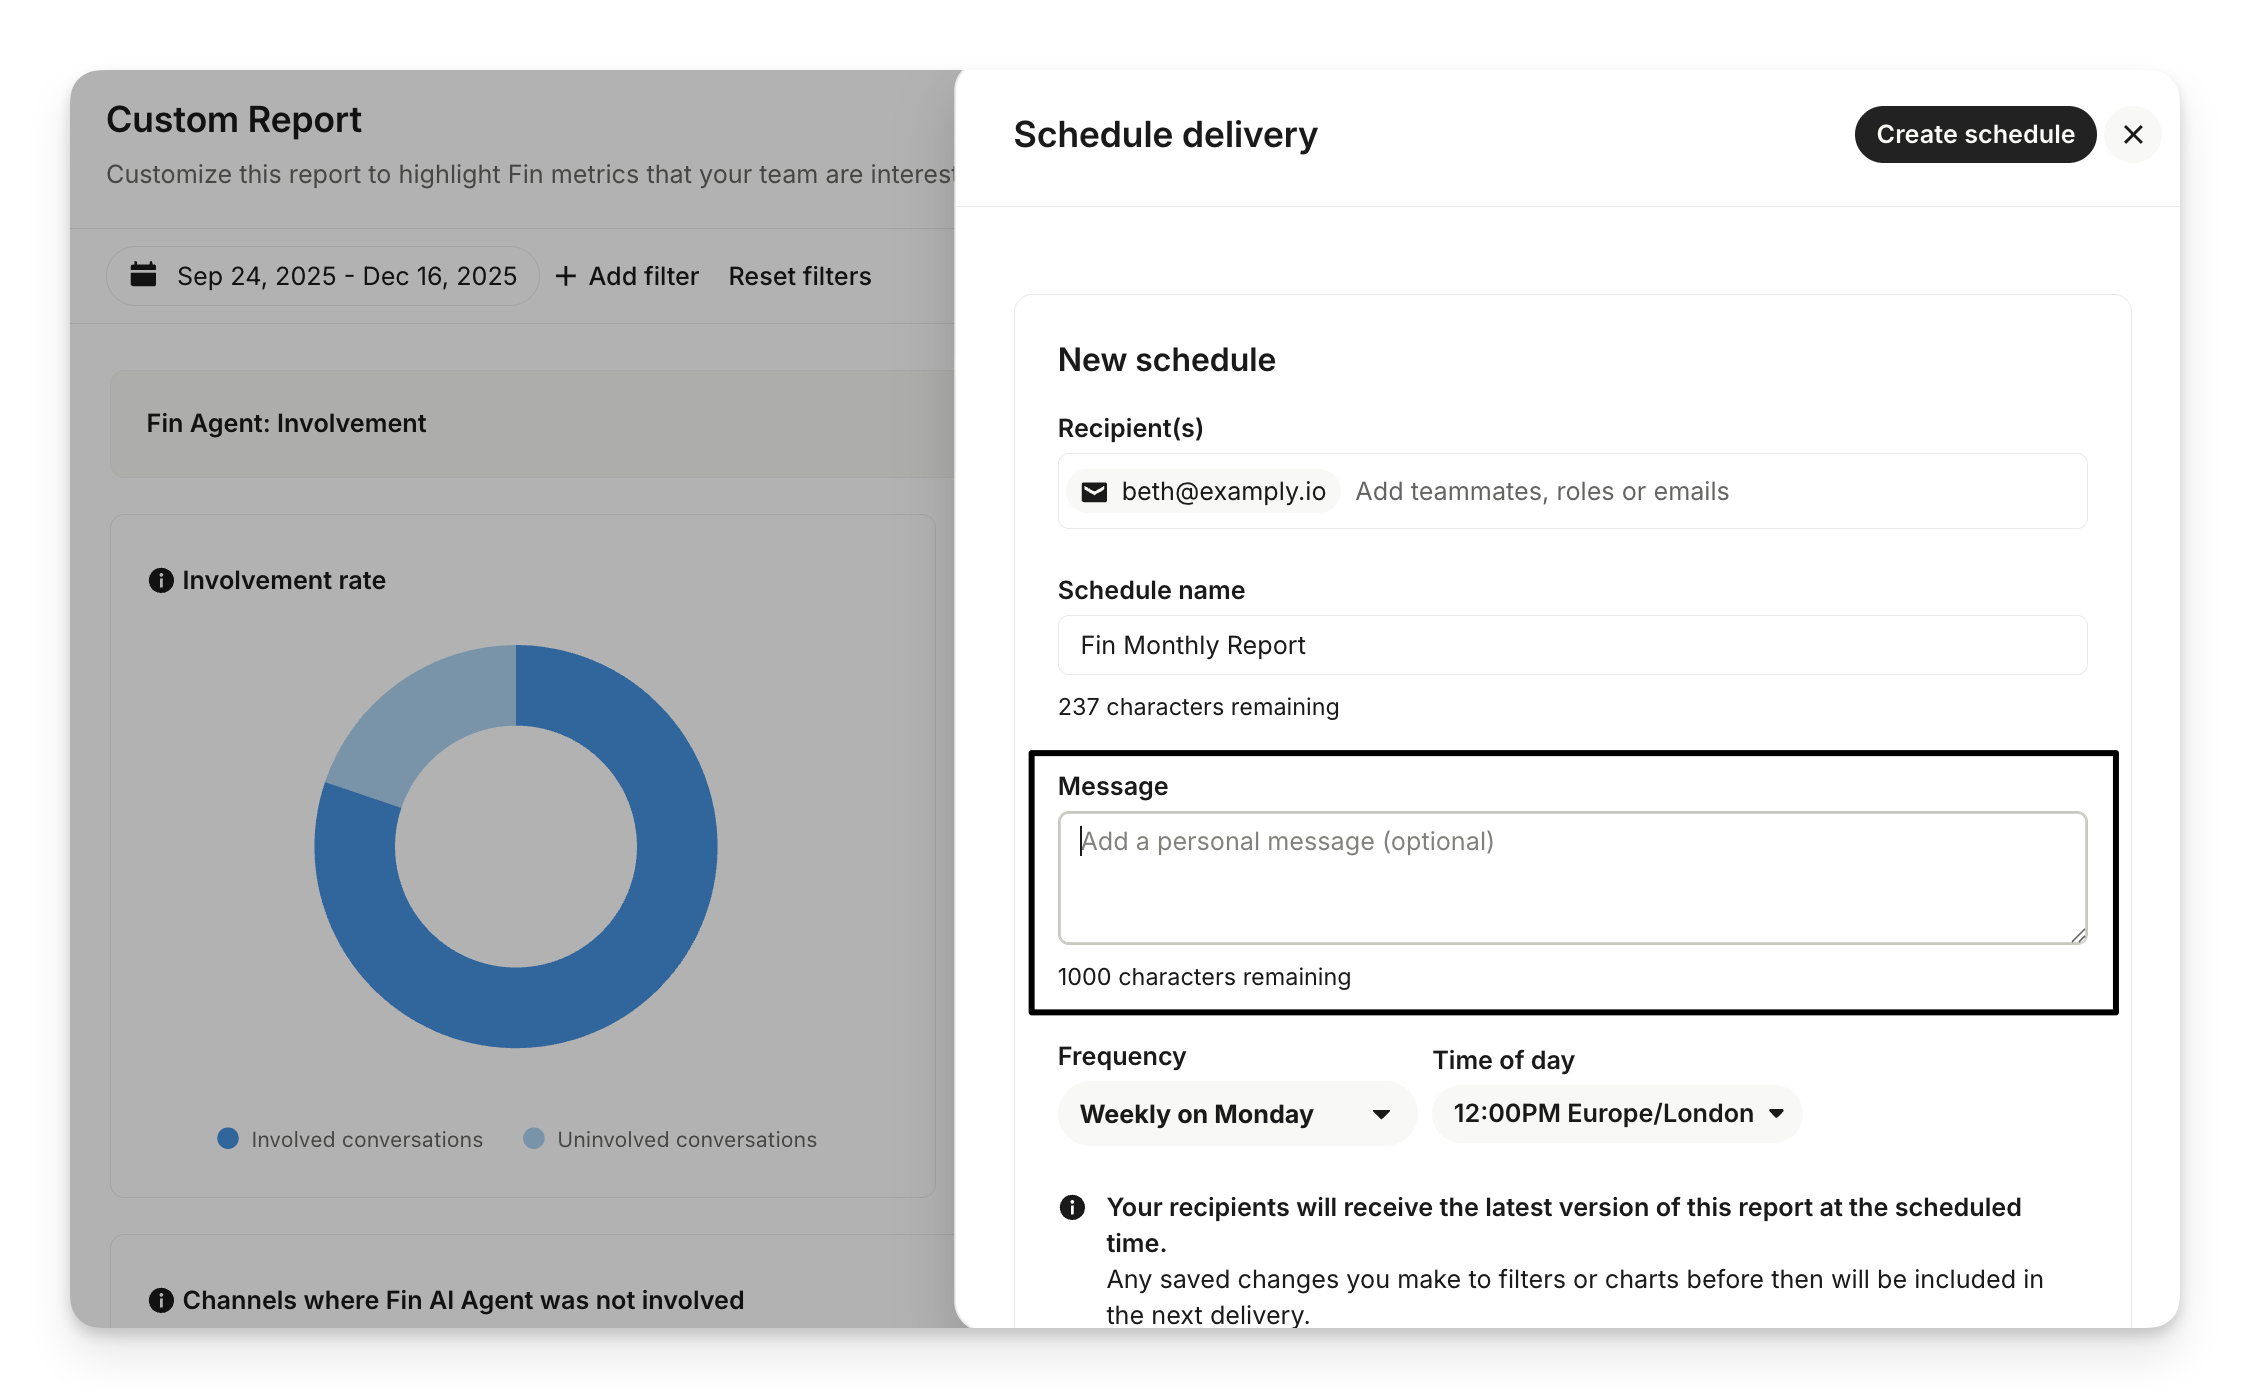The width and height of the screenshot is (2250, 1398).
Task: Click the plus icon beside Add filter
Action: click(566, 276)
